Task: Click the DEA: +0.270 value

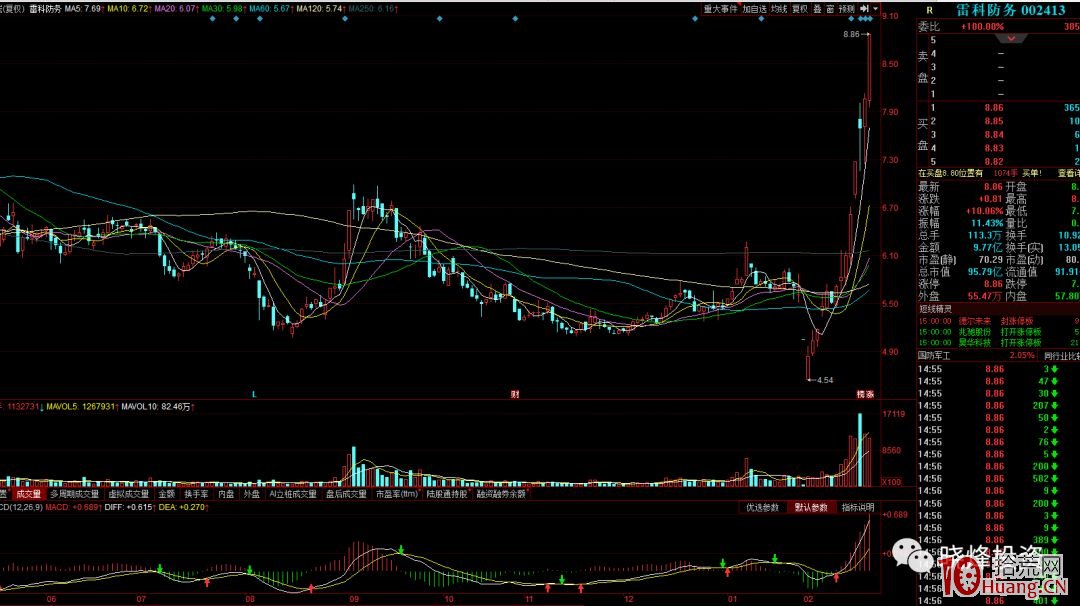Action: (183, 508)
